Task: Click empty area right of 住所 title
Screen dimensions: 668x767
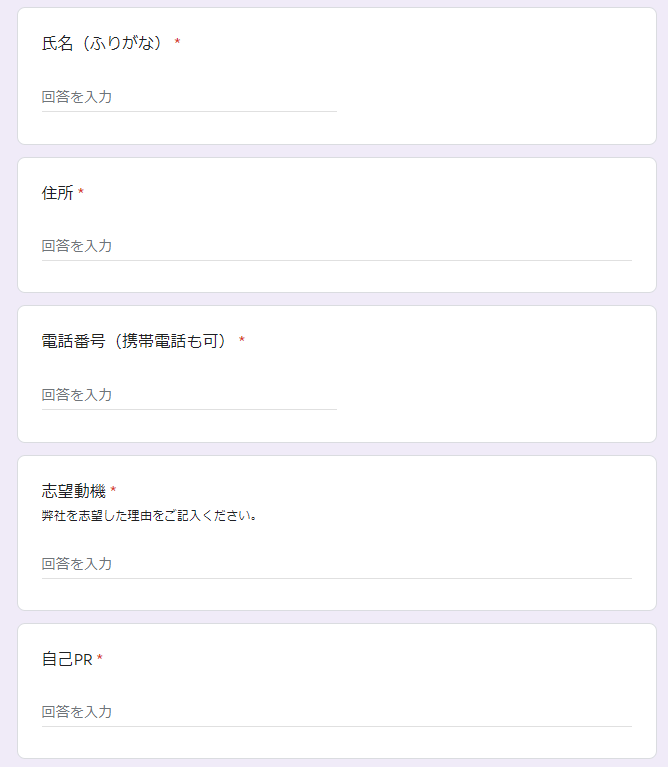Action: [x=360, y=193]
